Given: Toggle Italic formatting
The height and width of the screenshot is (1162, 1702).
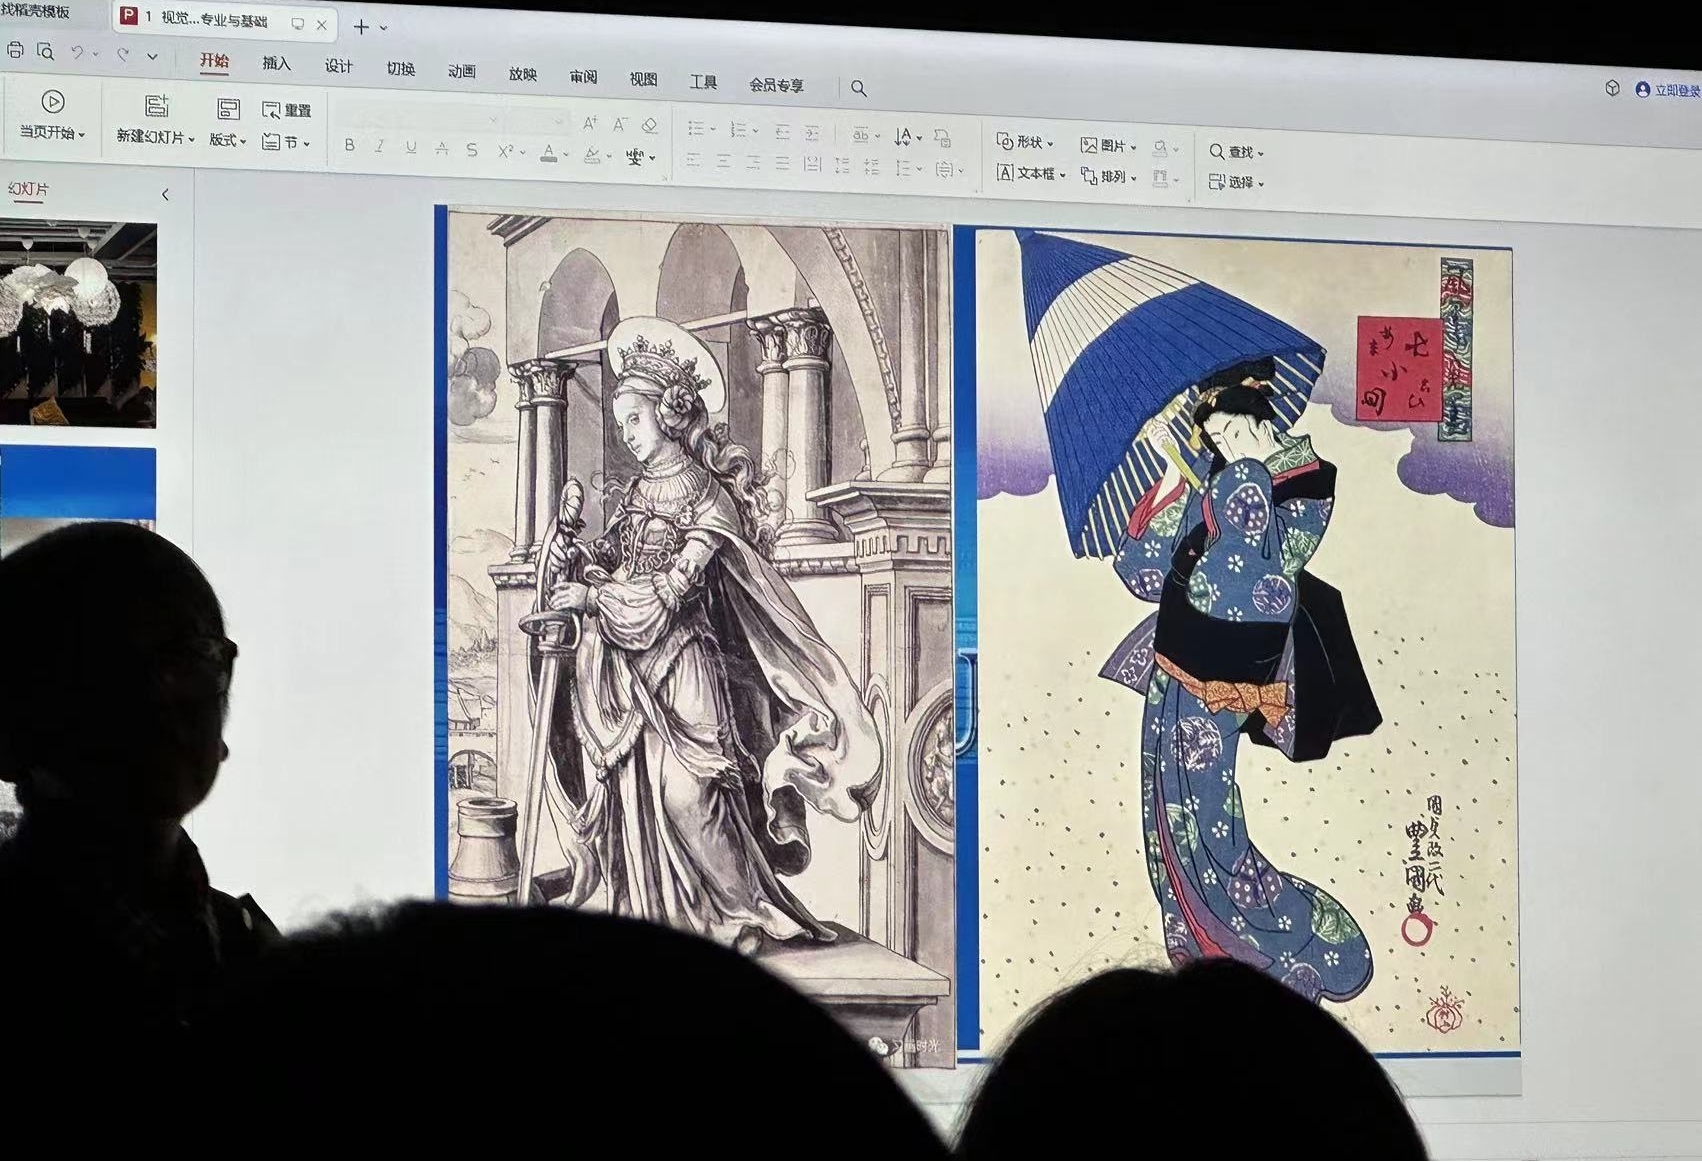Looking at the screenshot, I should point(379,146).
